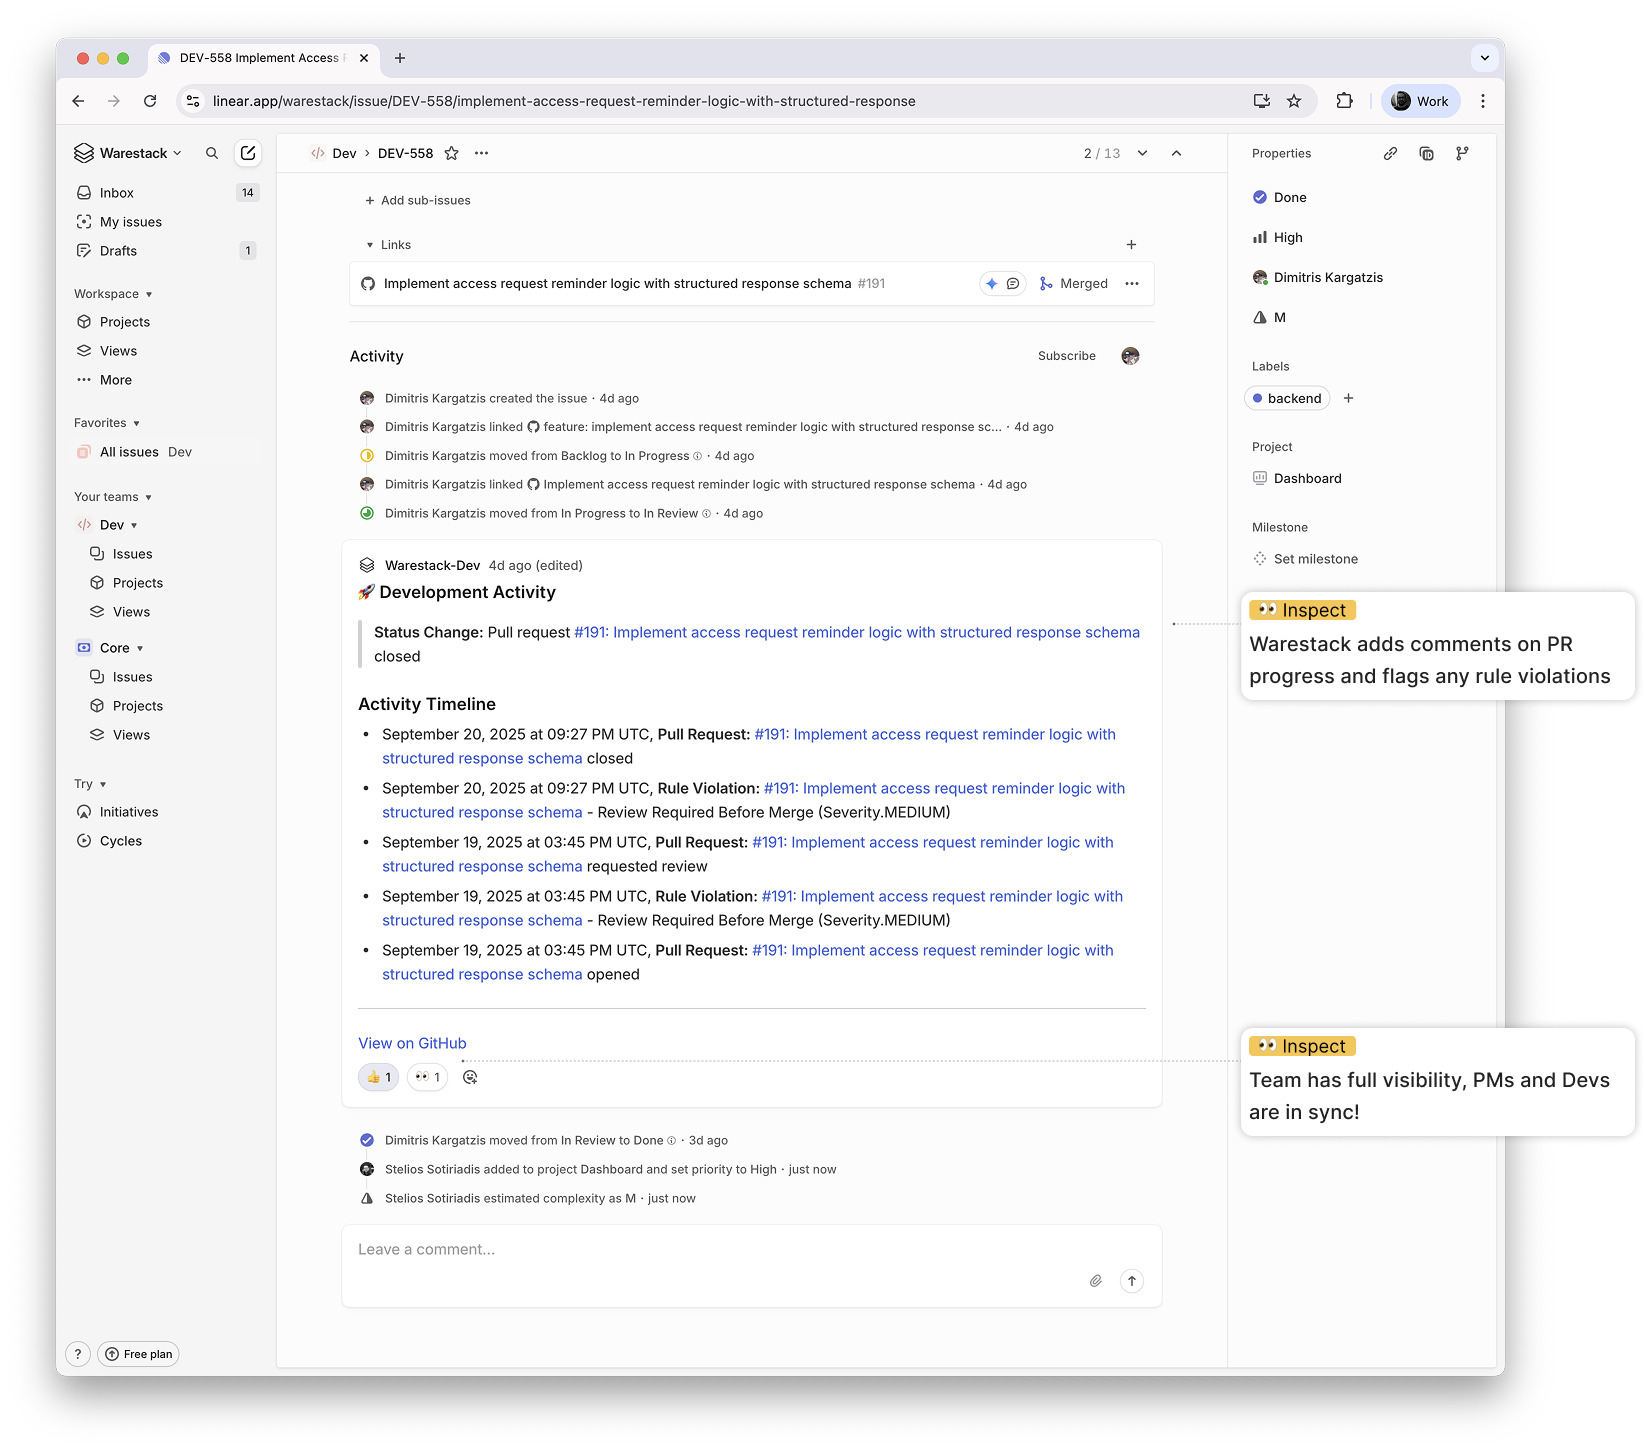Submit comment with the arrow-up button

[x=1131, y=1281]
